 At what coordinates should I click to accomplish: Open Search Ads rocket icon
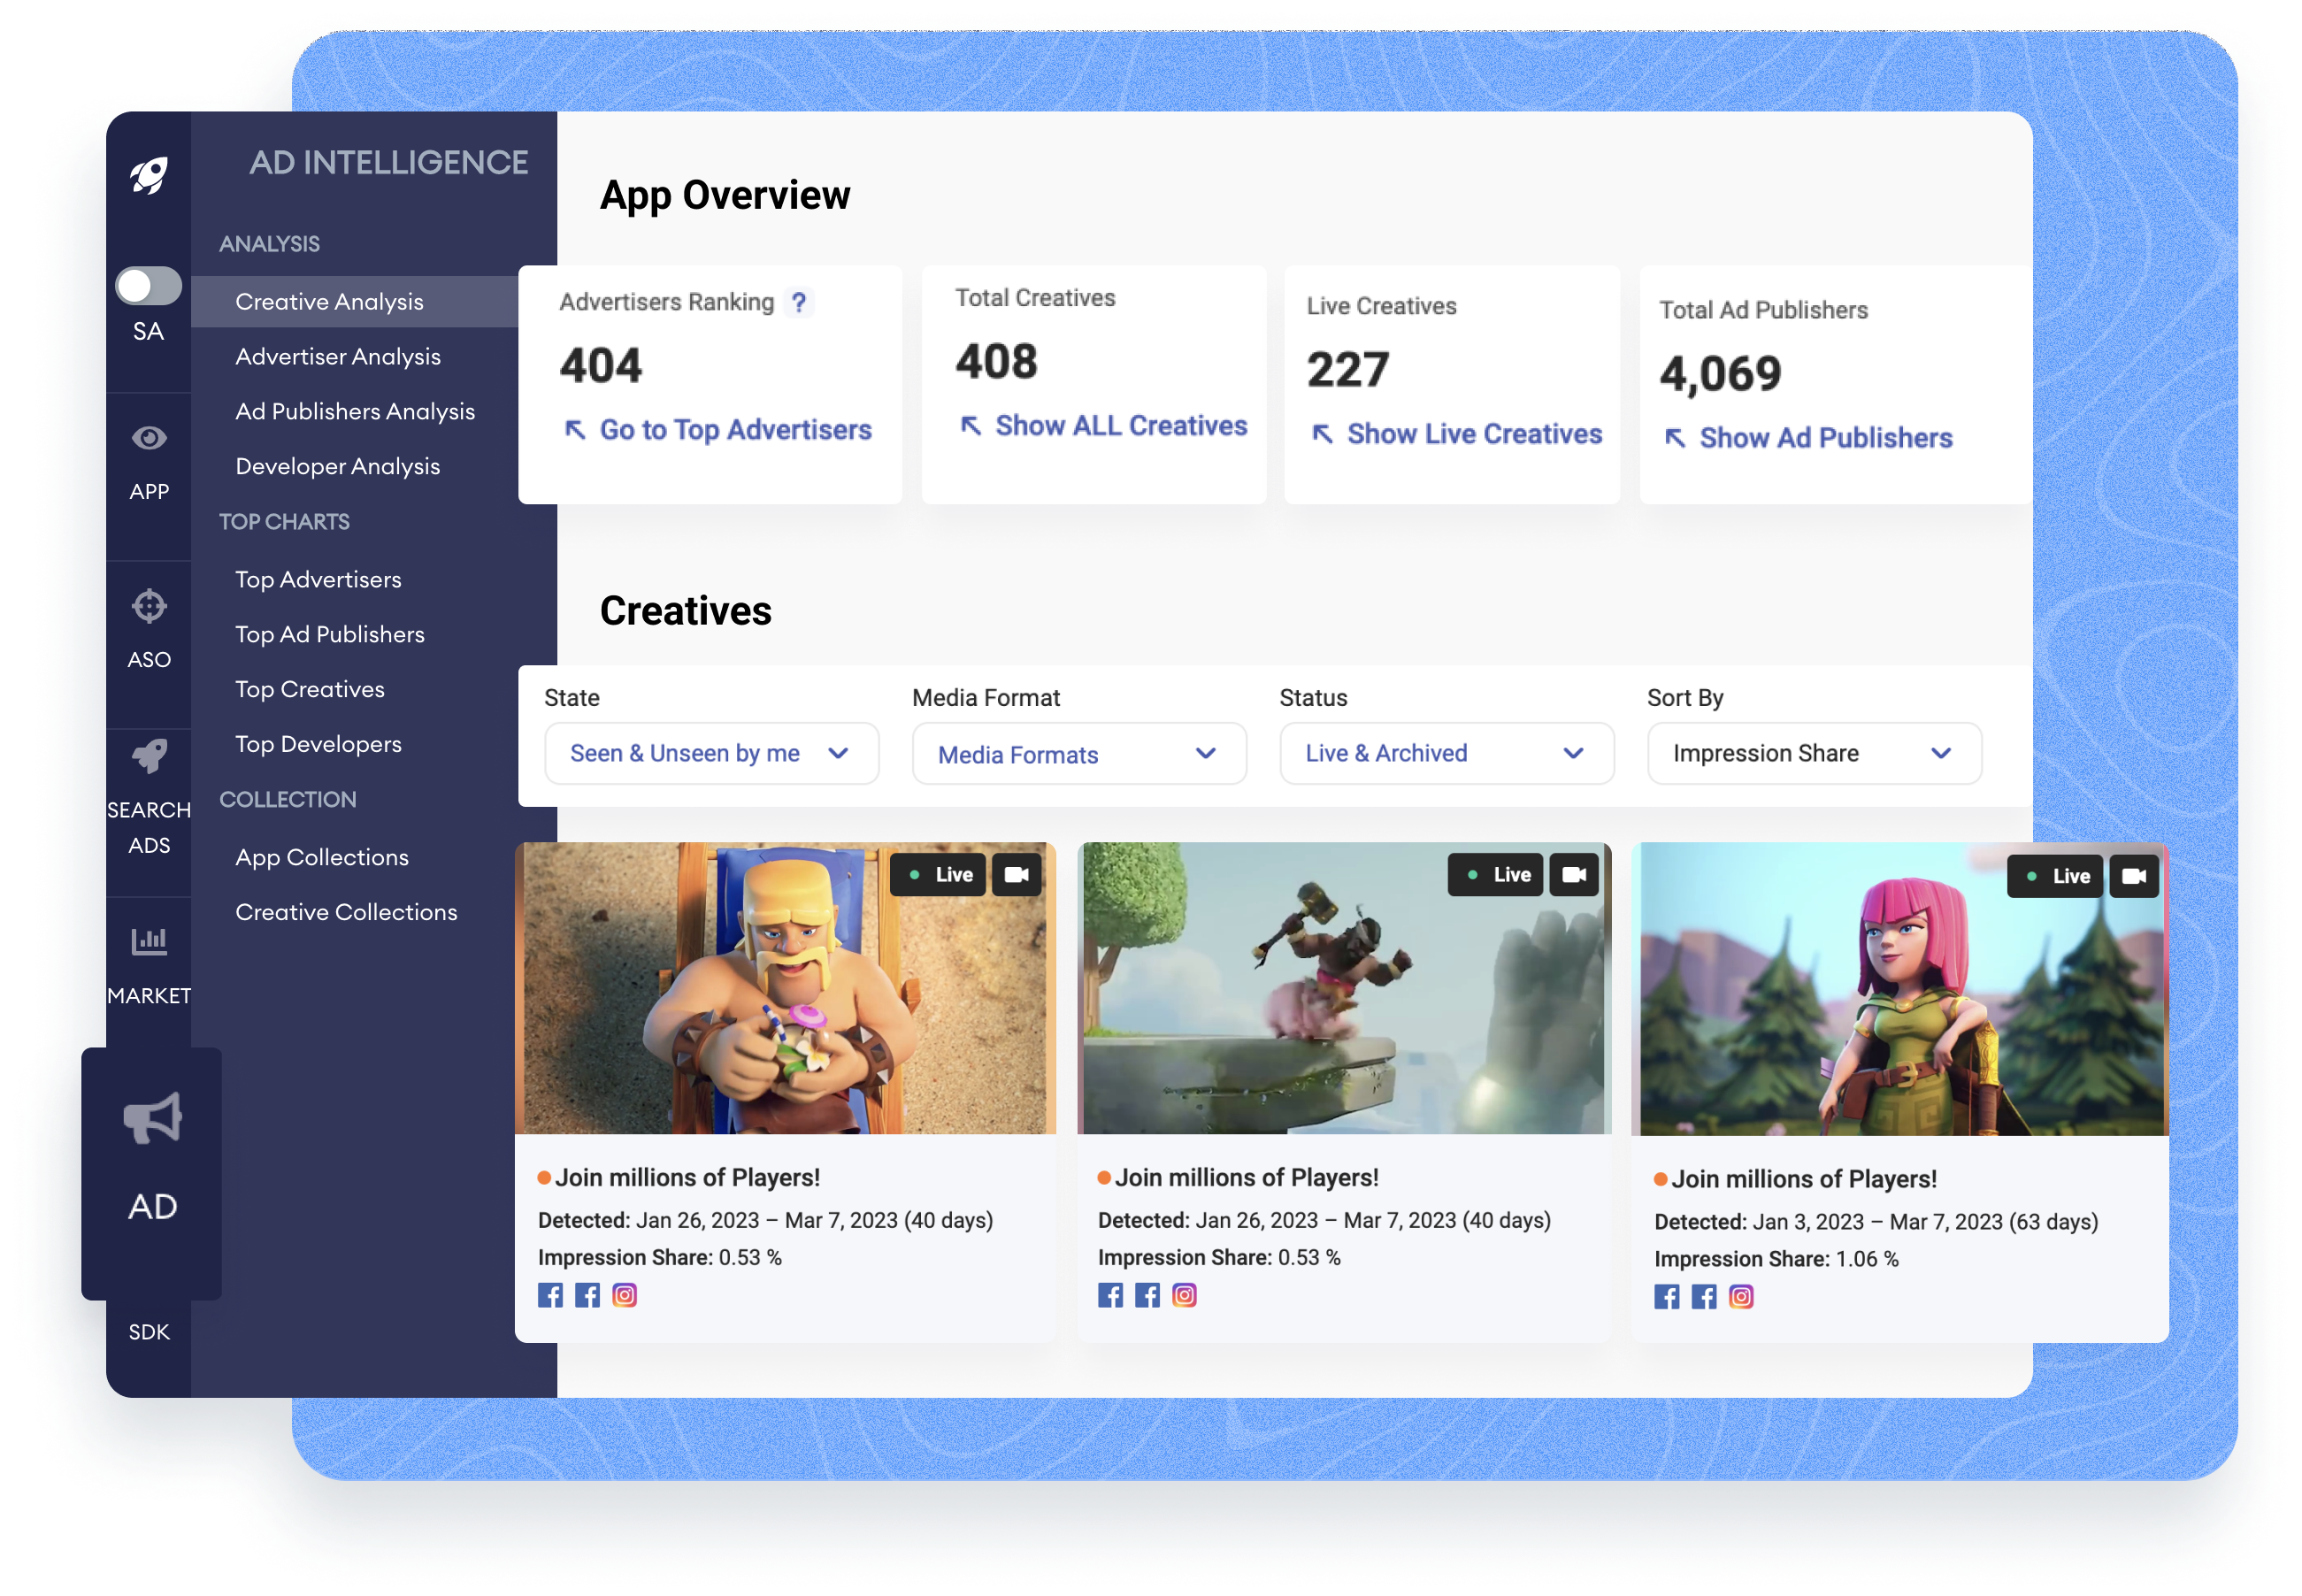click(x=149, y=757)
